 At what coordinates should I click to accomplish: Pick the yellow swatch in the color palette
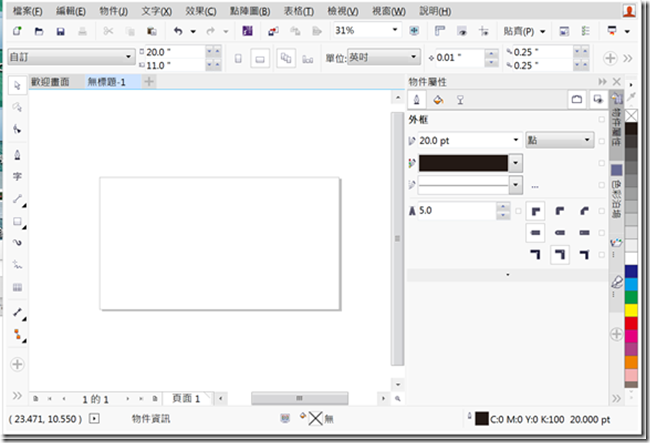coord(631,310)
